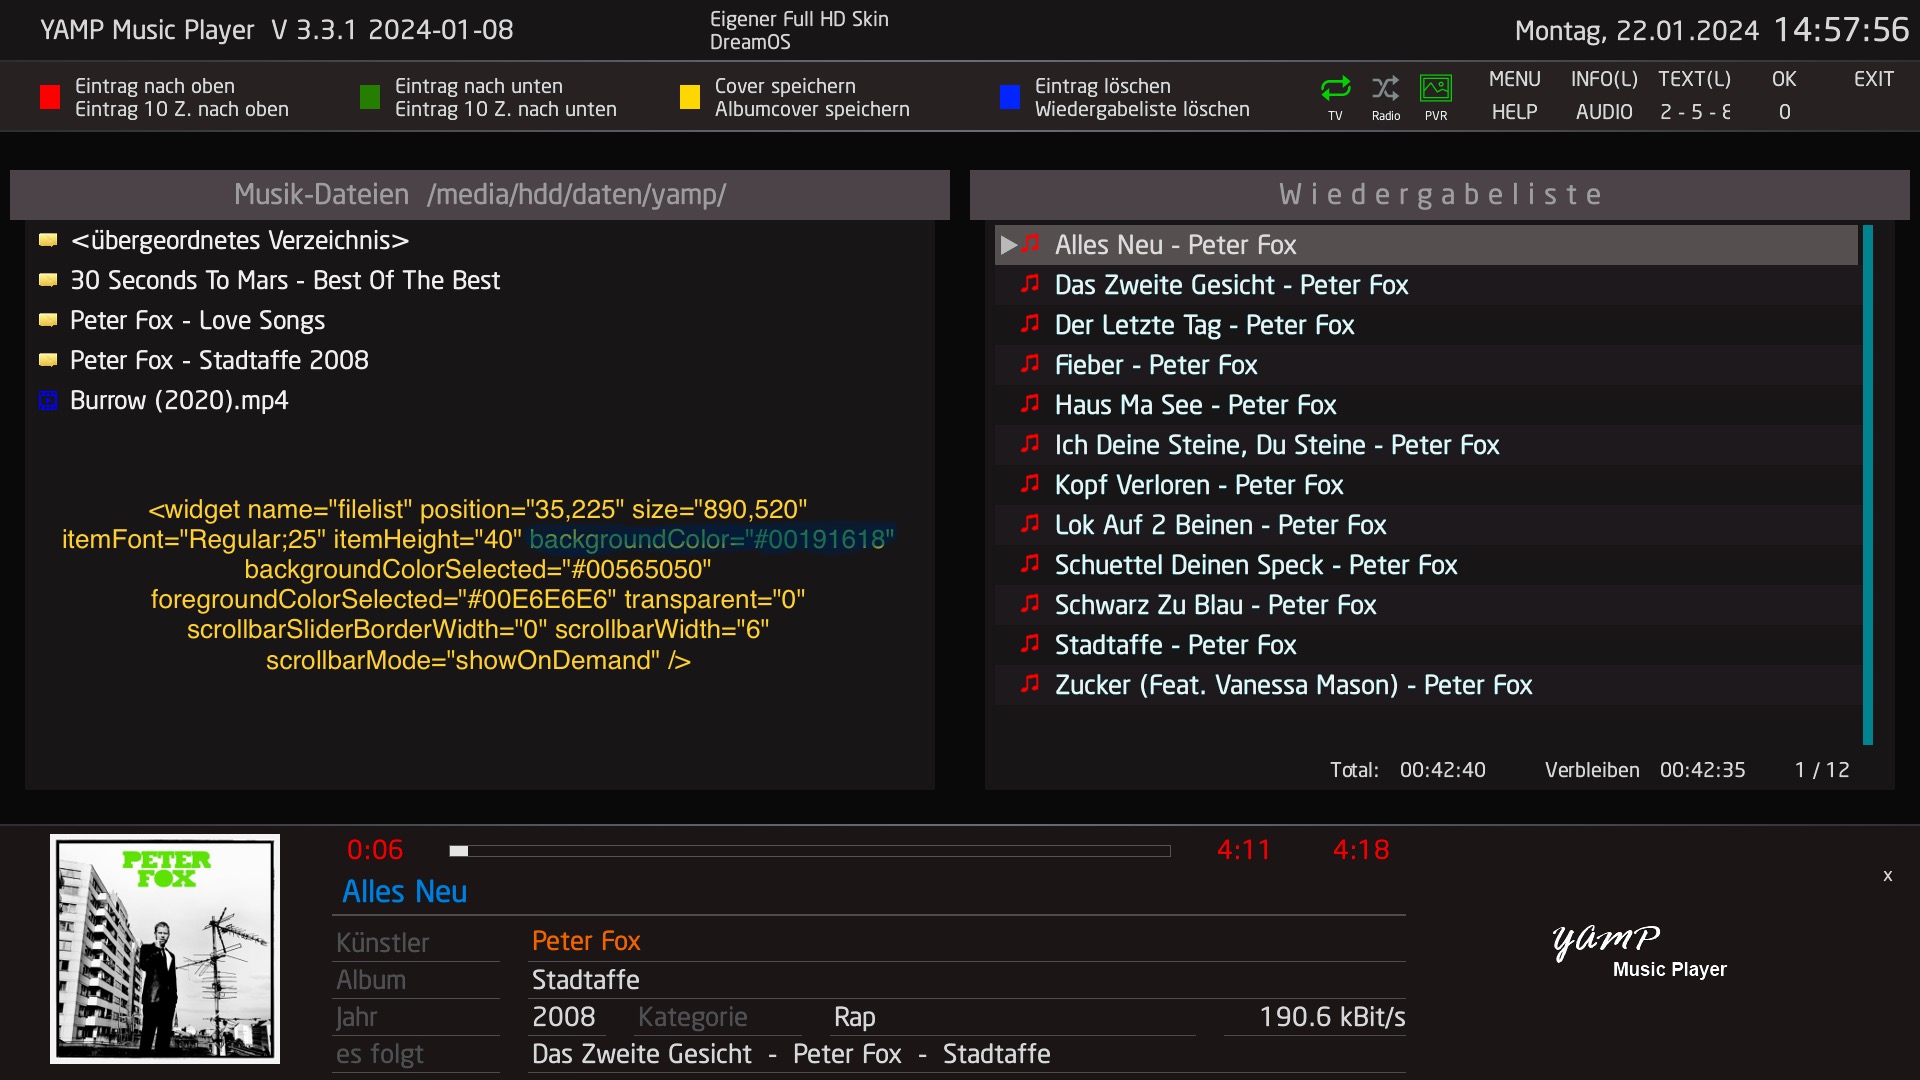
Task: Click the song progress bar
Action: pos(810,851)
